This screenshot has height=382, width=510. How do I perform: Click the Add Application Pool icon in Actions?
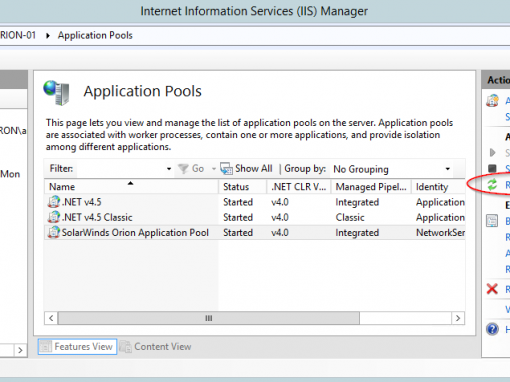492,101
